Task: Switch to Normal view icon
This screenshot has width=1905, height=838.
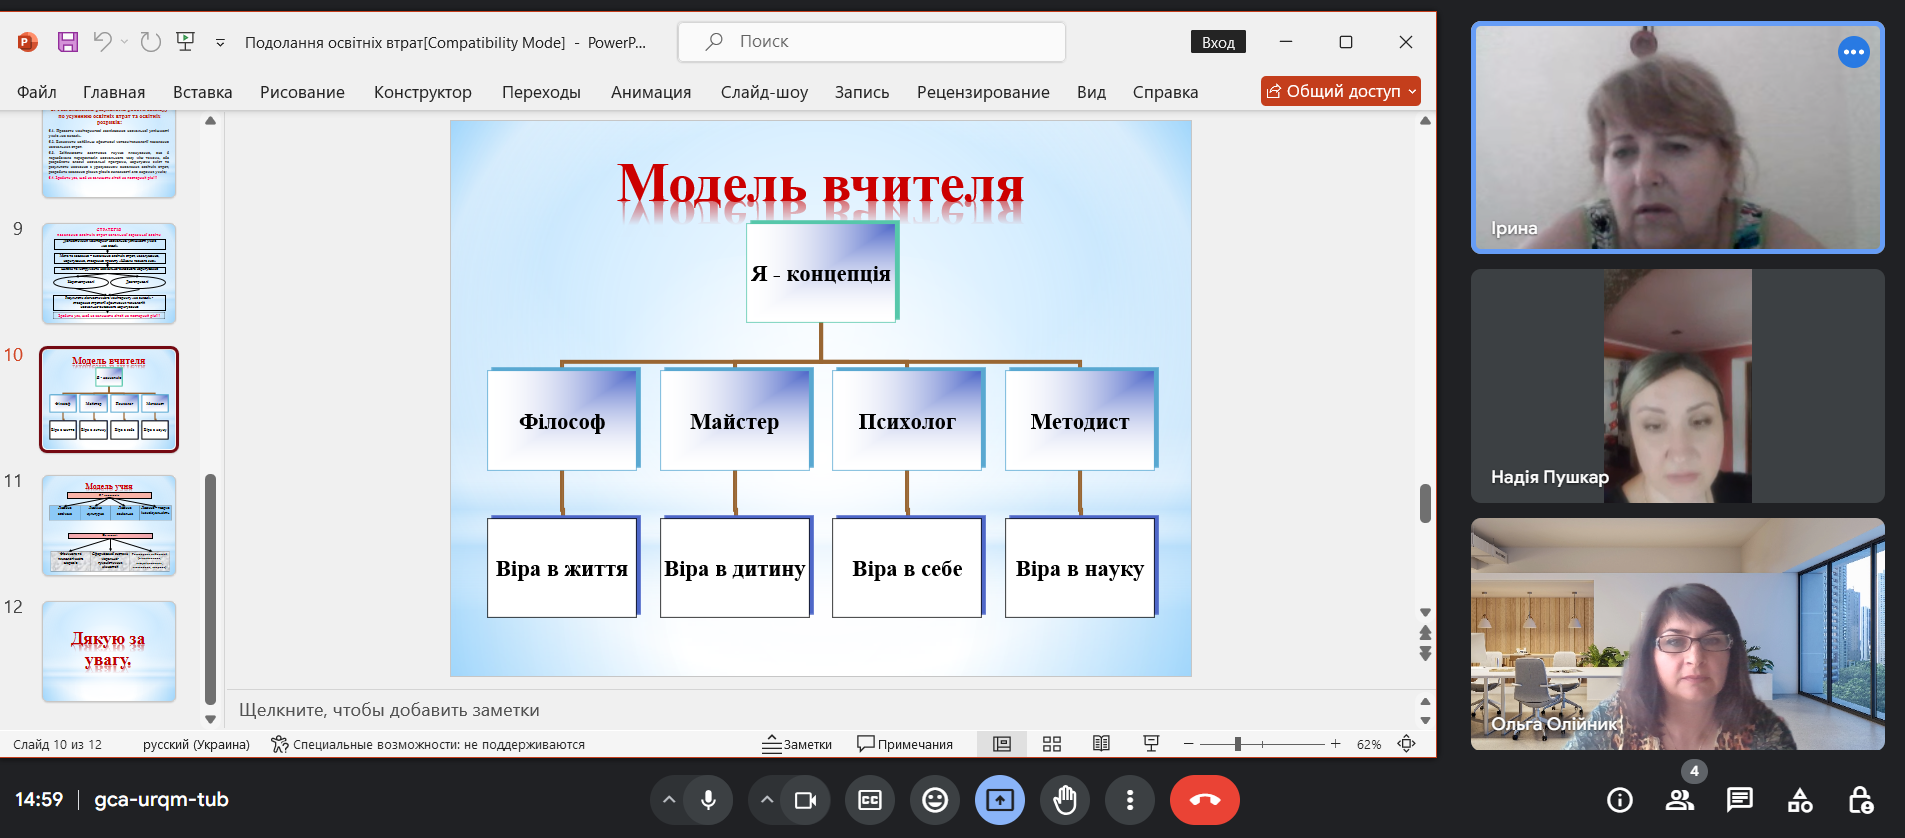Action: point(1002,744)
